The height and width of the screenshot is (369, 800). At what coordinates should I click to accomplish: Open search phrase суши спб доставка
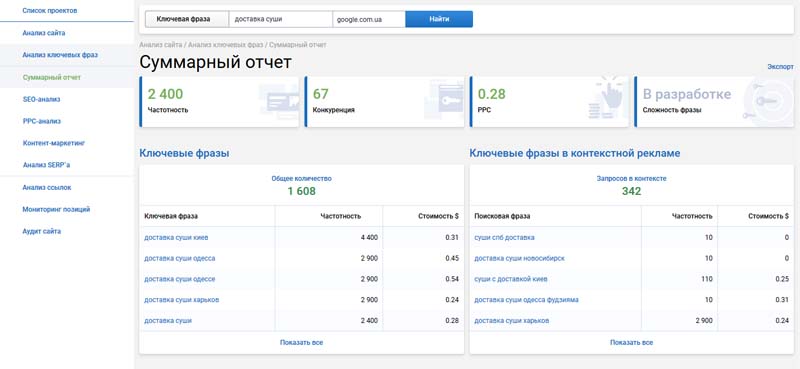pos(505,238)
